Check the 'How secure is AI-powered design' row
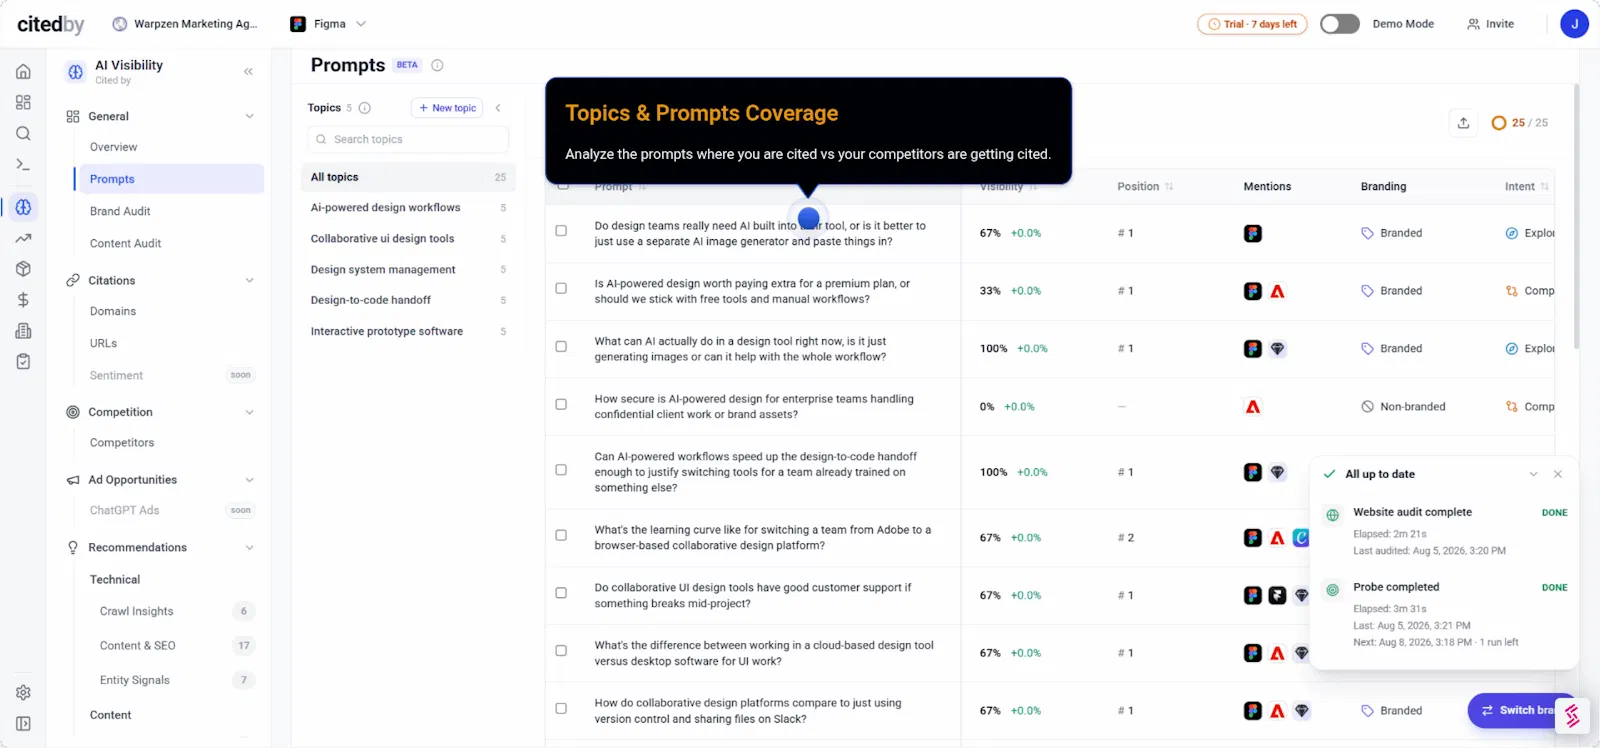Image resolution: width=1600 pixels, height=748 pixels. click(561, 404)
